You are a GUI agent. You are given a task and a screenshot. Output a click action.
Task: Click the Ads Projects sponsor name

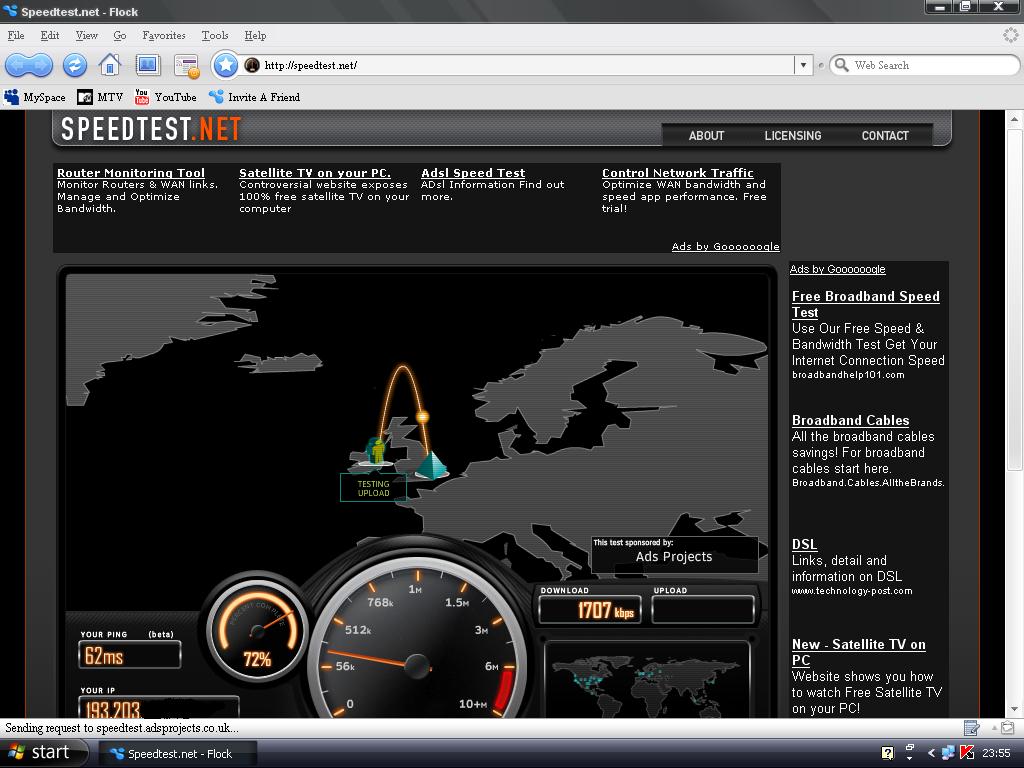(x=674, y=556)
